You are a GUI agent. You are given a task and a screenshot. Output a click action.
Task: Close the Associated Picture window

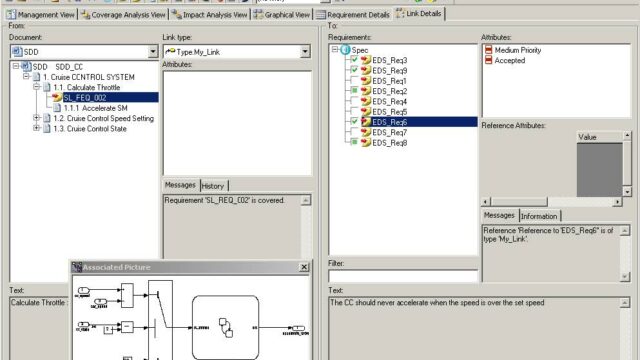coord(304,267)
